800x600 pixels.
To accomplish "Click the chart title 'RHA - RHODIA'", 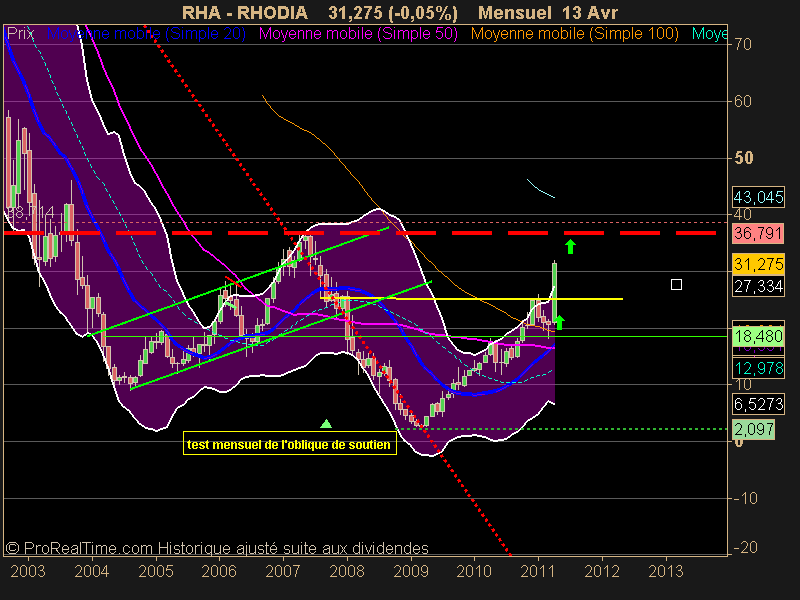I will 245,12.
